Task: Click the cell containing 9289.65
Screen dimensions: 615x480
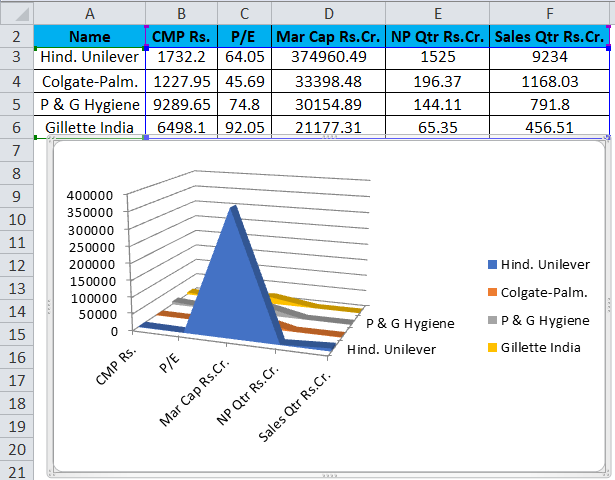Action: [181, 104]
